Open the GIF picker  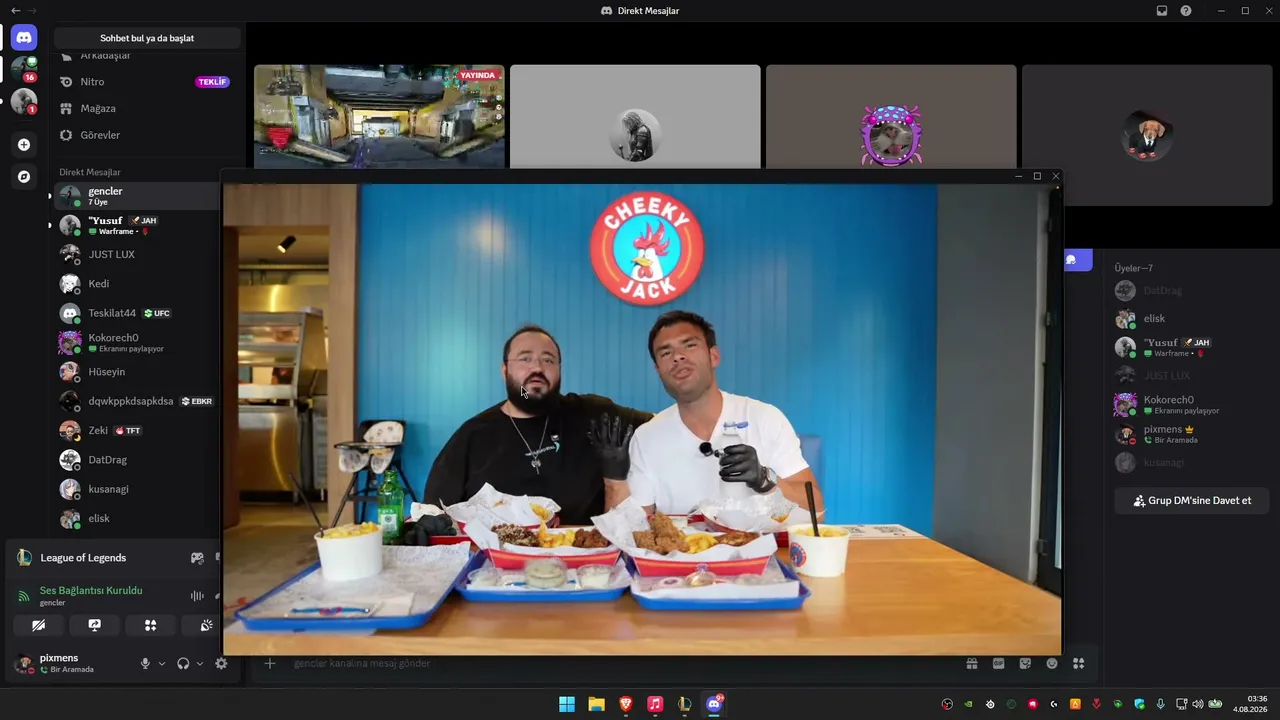(998, 663)
